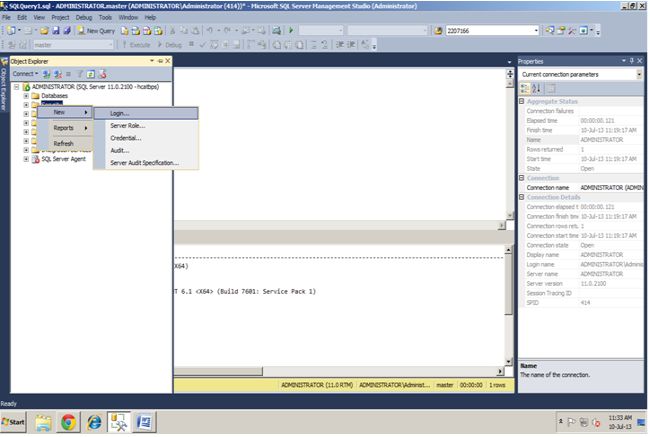Click the Execute button

pyautogui.click(x=136, y=45)
